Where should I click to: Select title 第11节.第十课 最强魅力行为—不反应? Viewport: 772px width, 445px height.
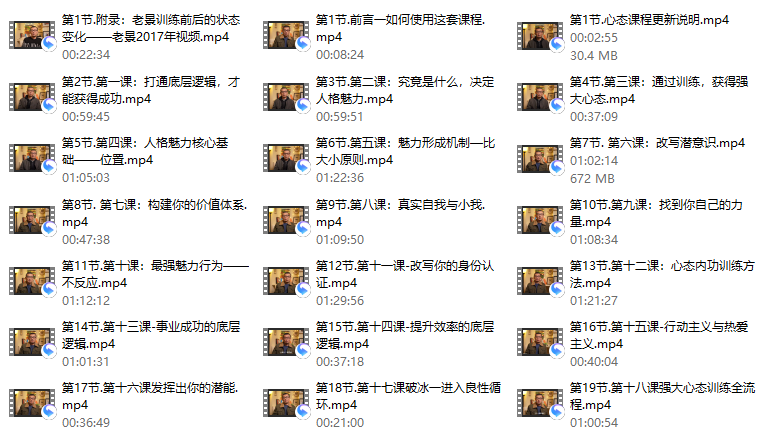[155, 274]
